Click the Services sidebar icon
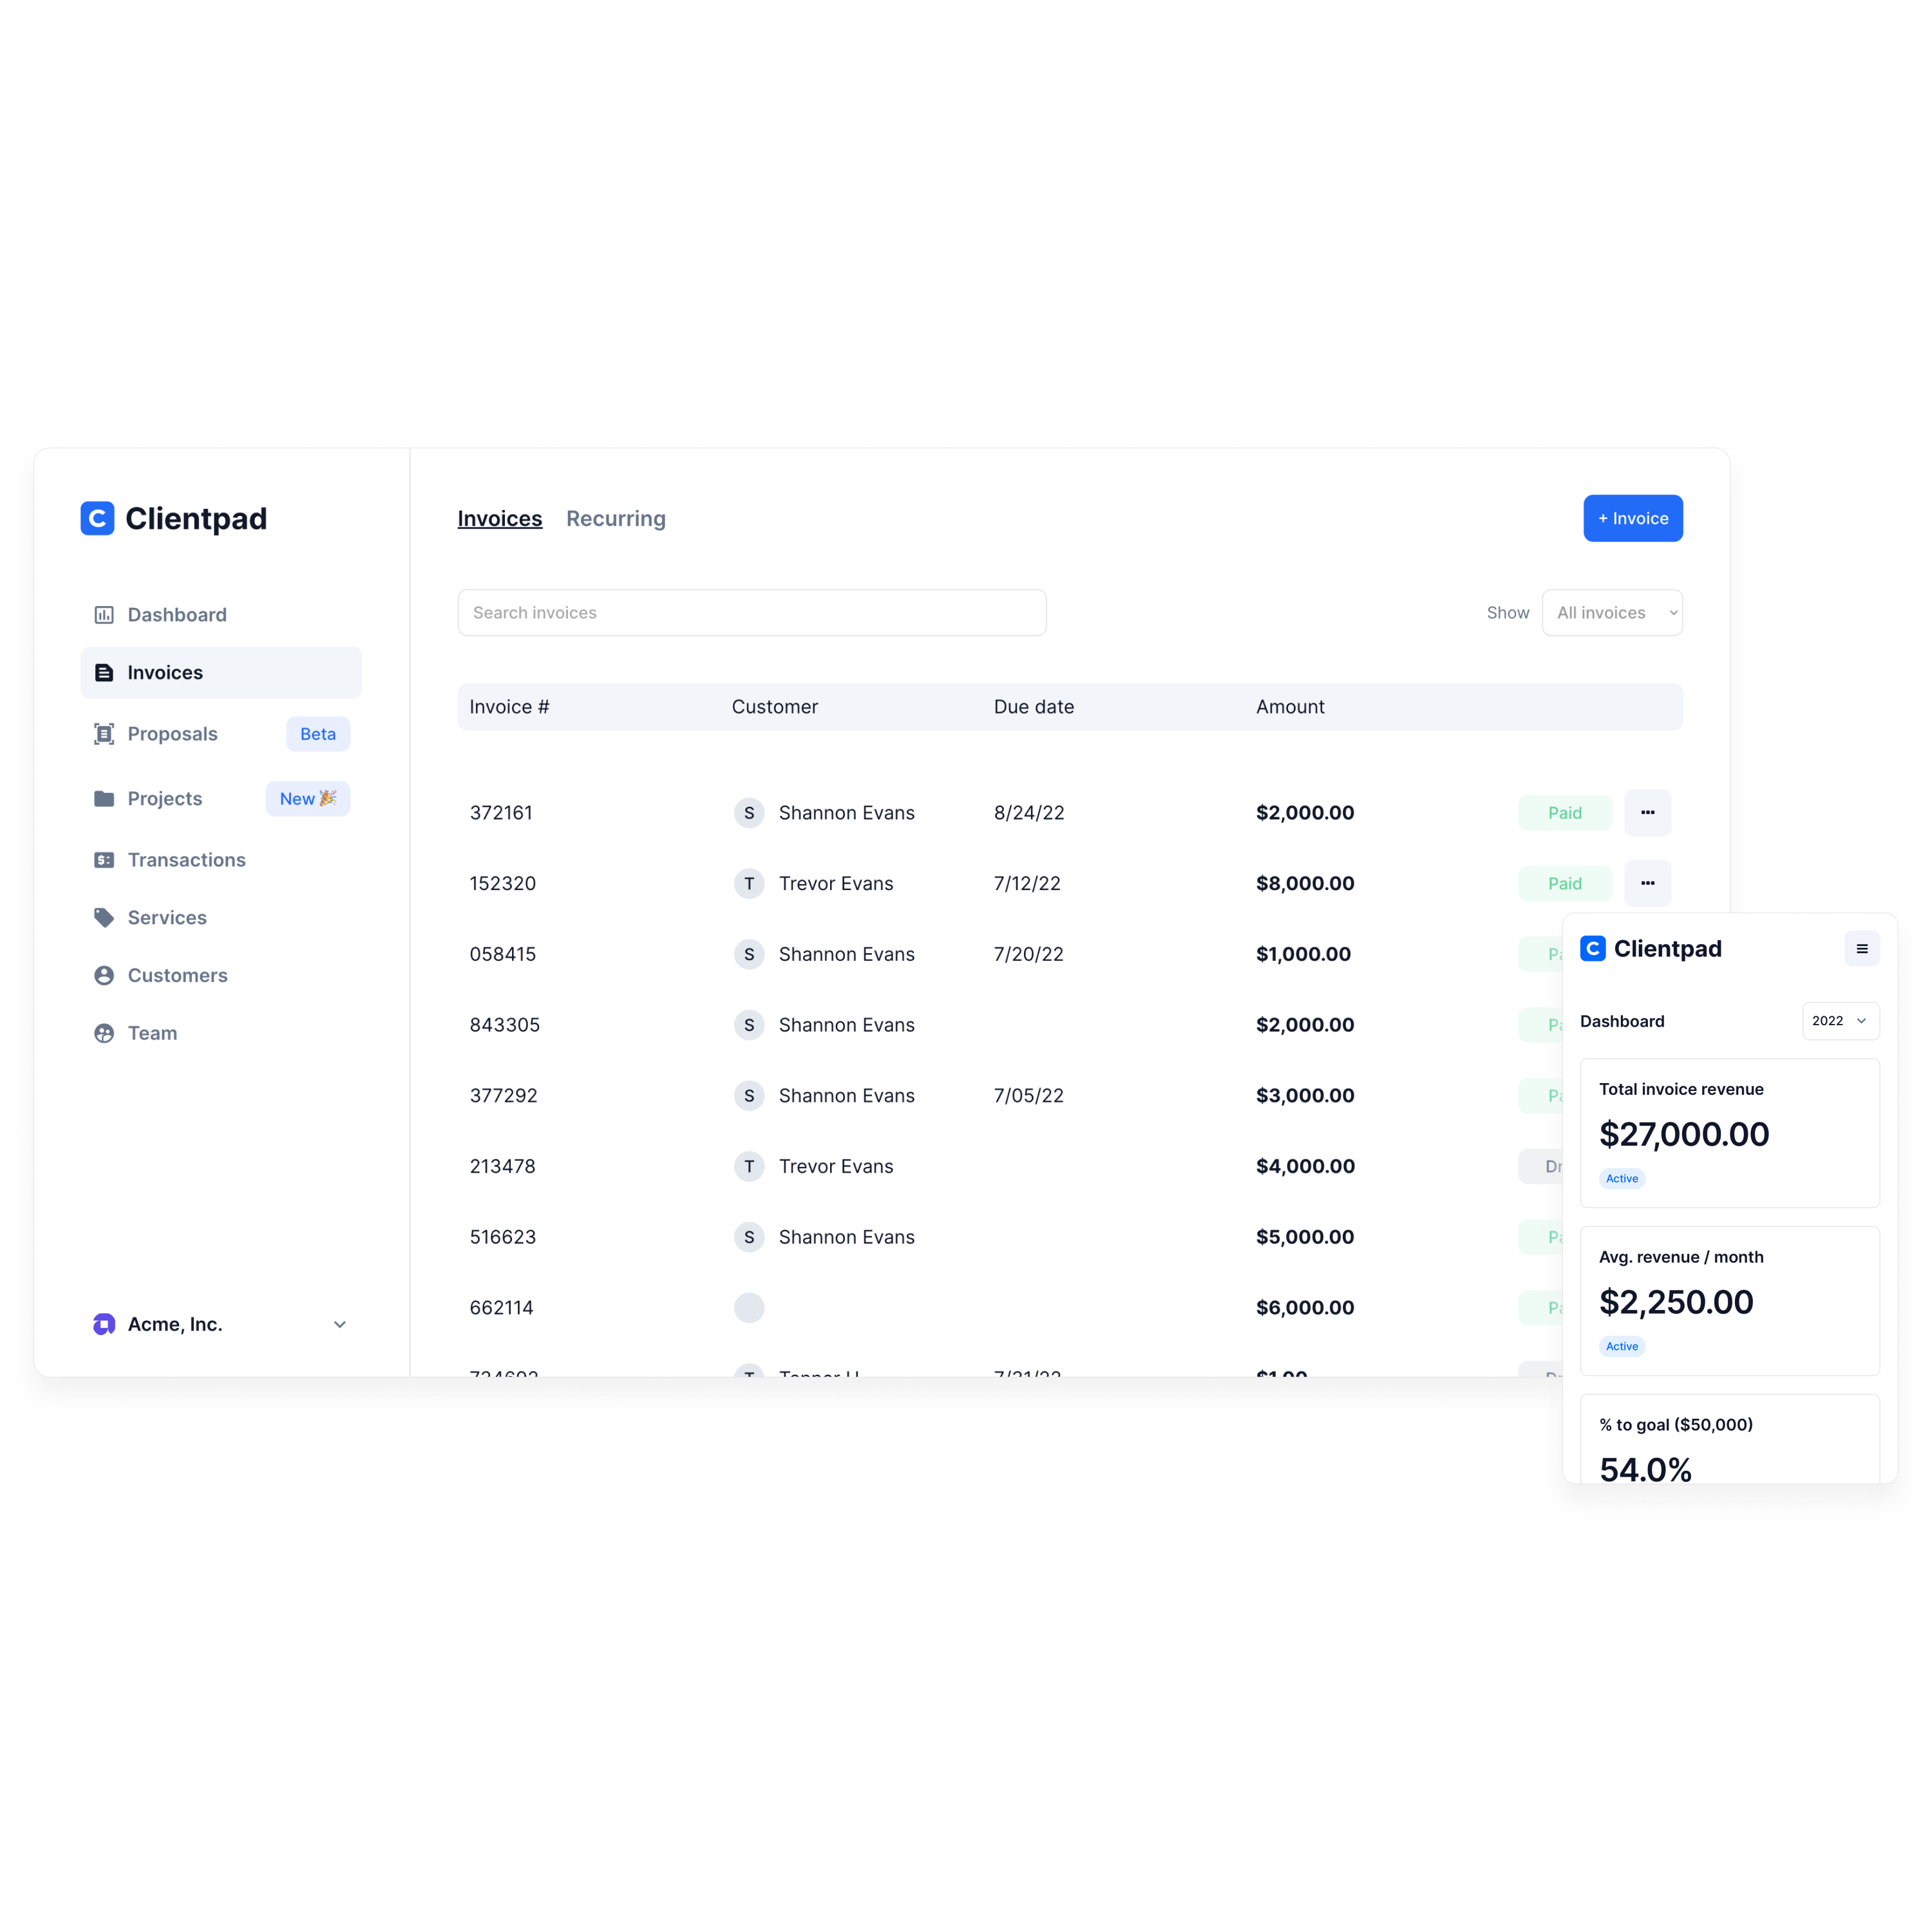The width and height of the screenshot is (1932, 1932). pyautogui.click(x=101, y=916)
